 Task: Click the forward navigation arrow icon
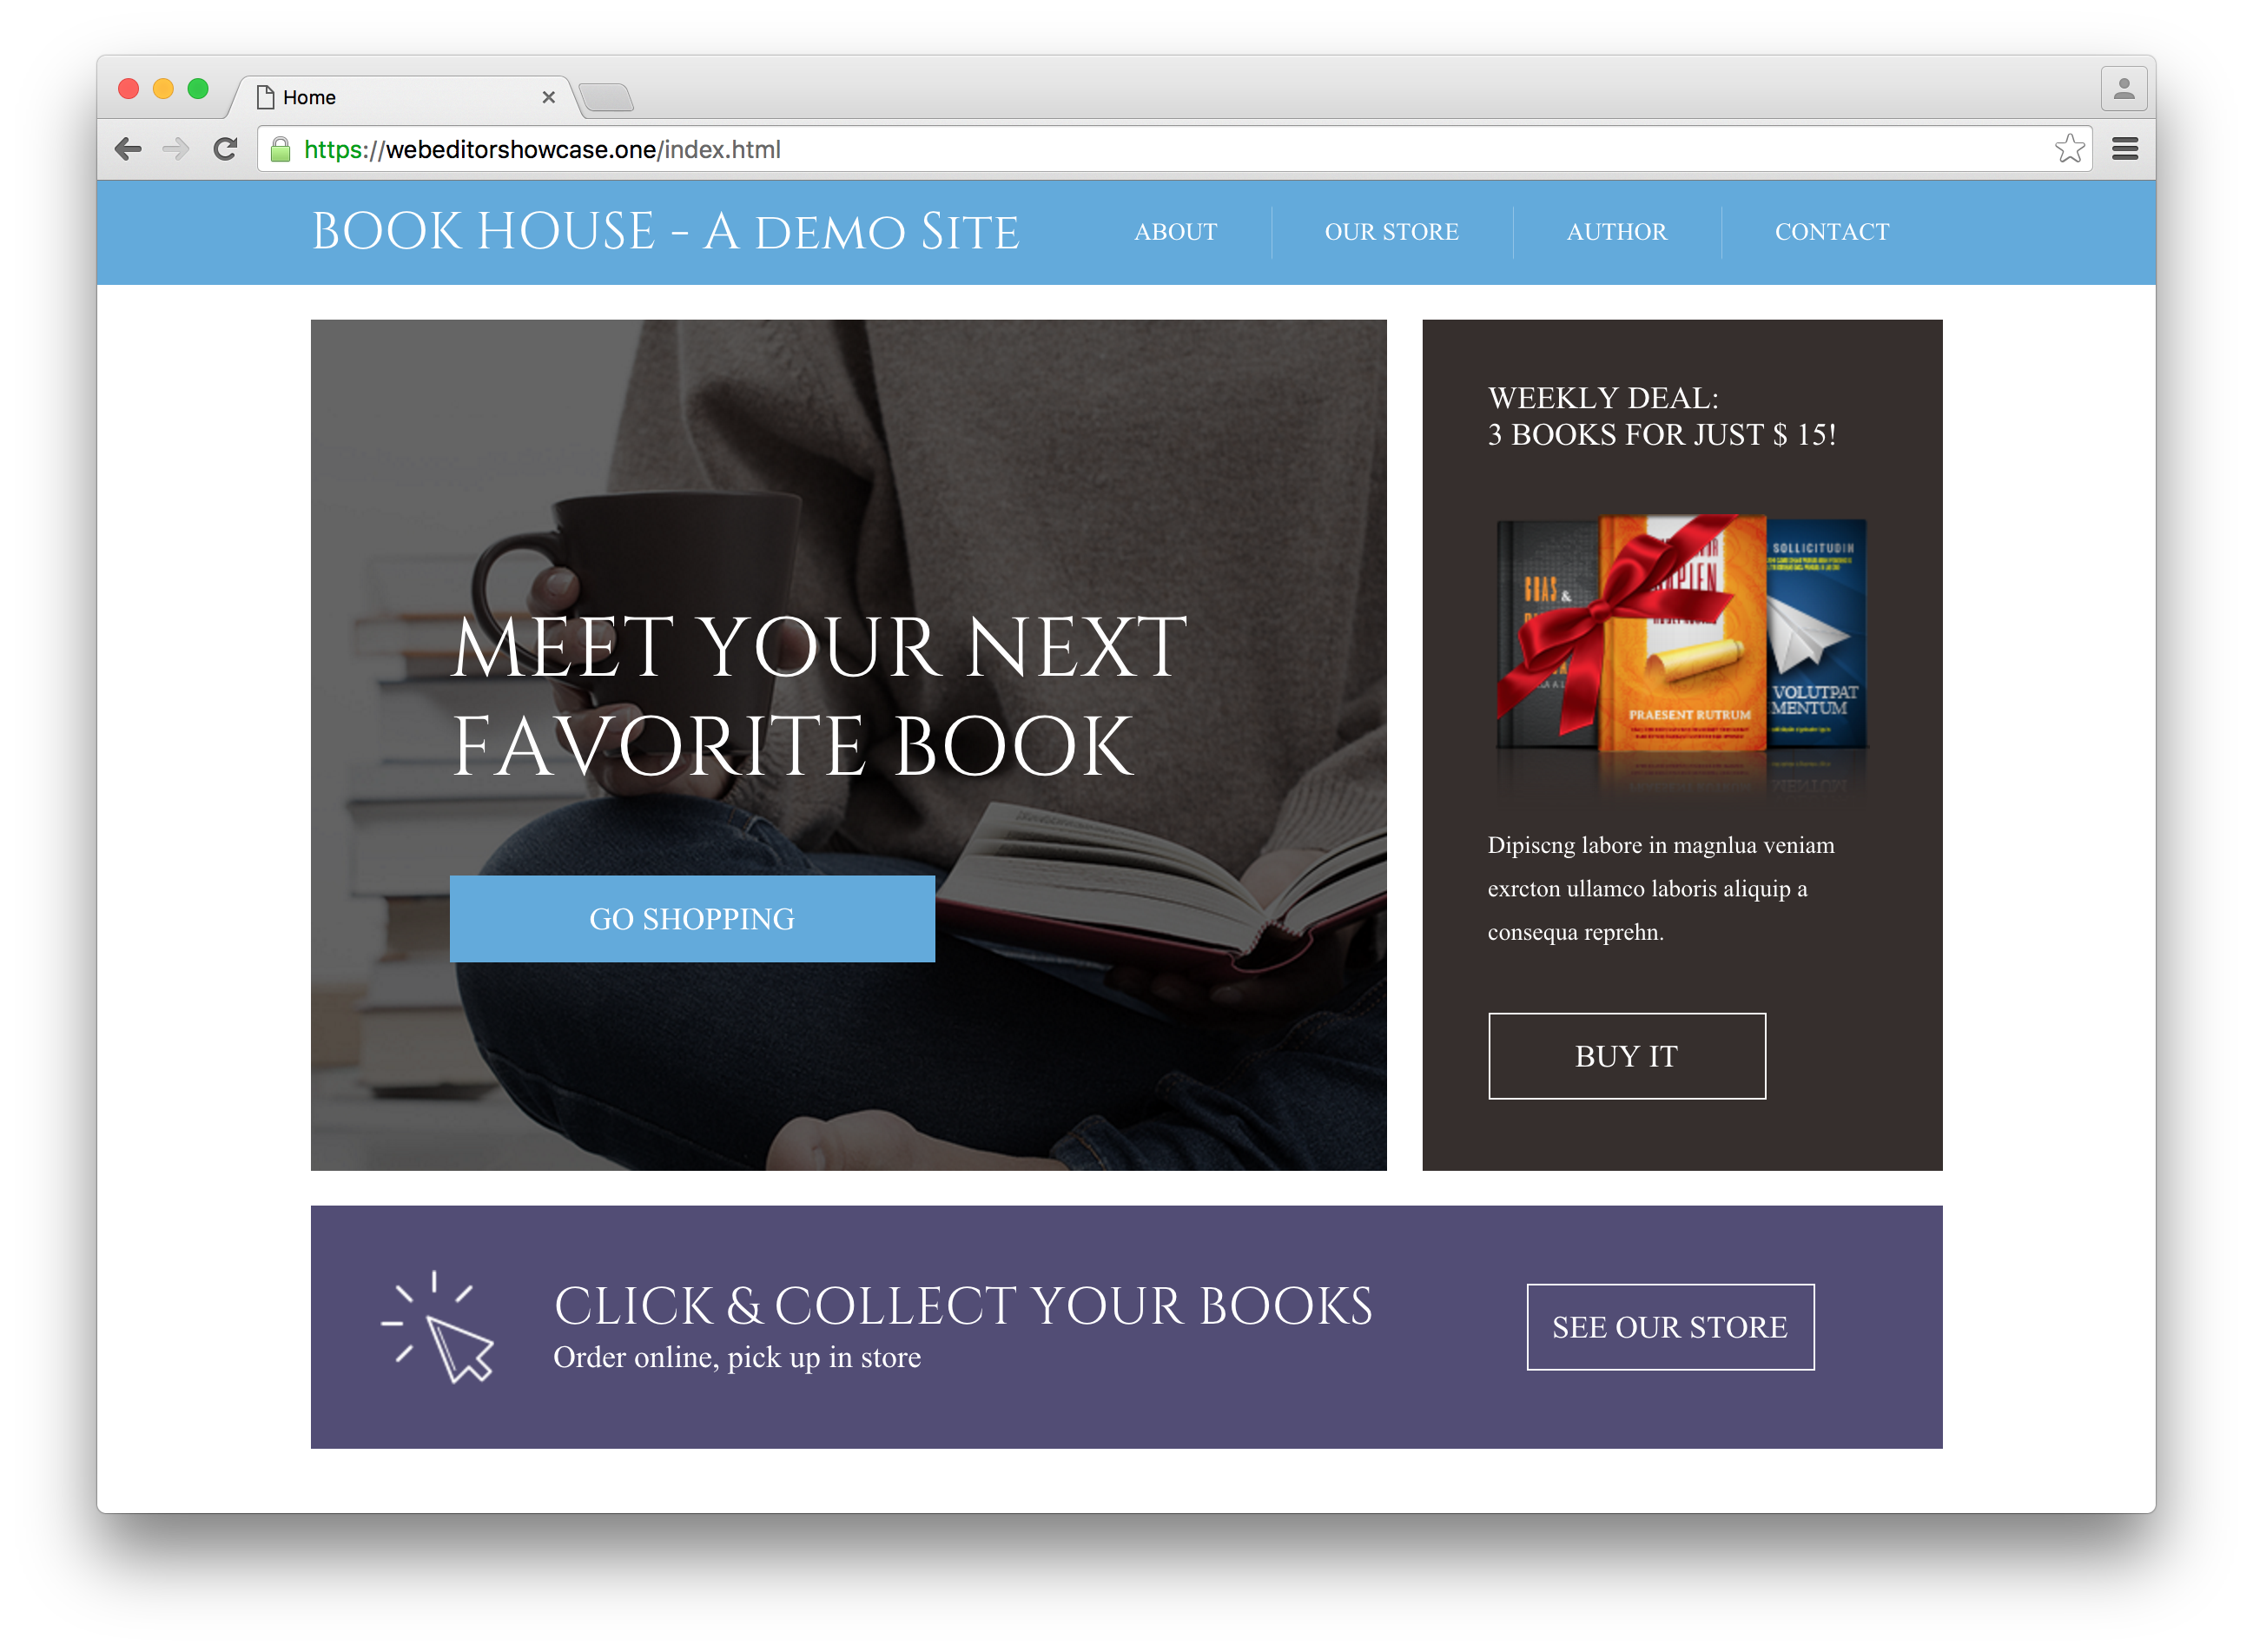[175, 149]
